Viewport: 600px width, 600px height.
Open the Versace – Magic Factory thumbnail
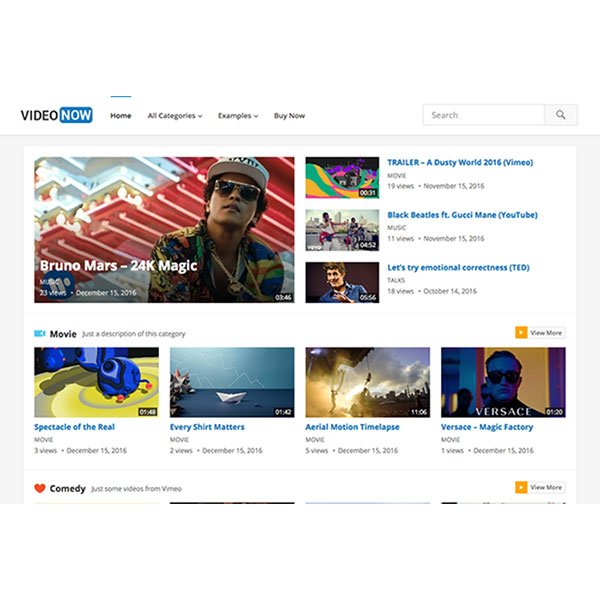[503, 382]
